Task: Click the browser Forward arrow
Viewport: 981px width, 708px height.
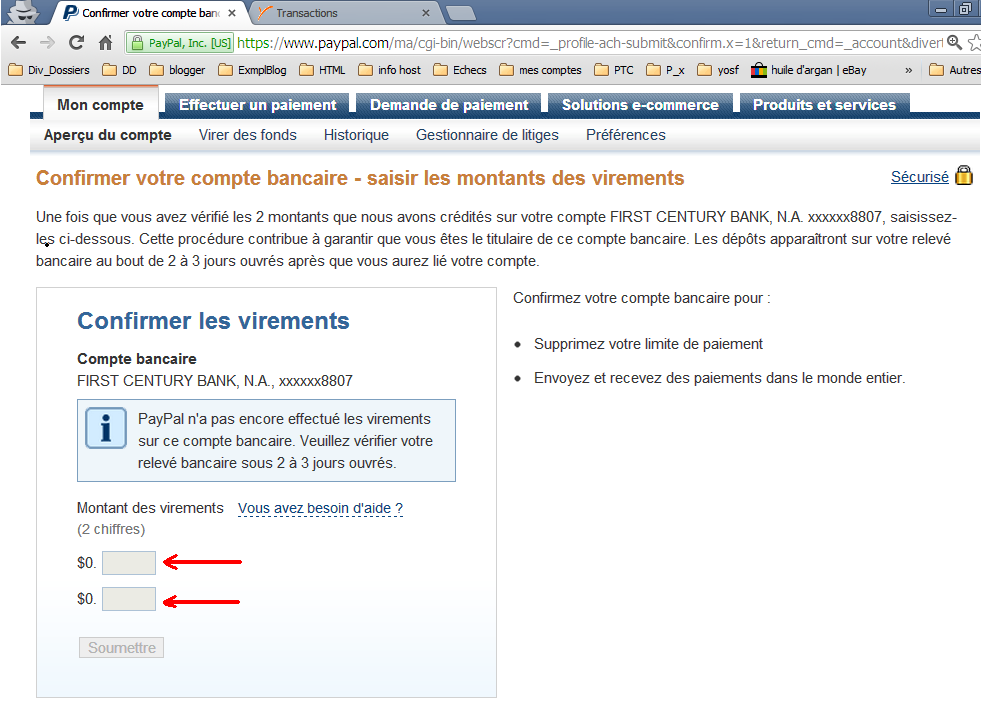Action: 47,43
